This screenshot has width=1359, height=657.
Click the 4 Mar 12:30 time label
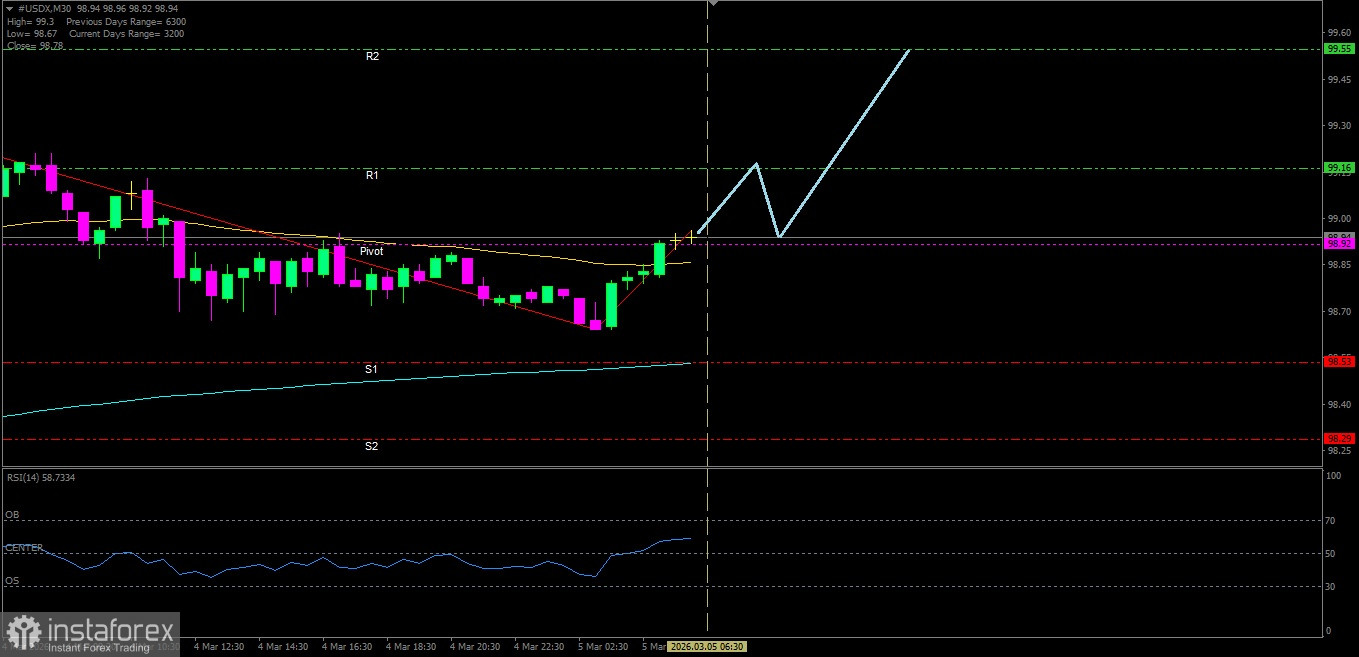[218, 647]
